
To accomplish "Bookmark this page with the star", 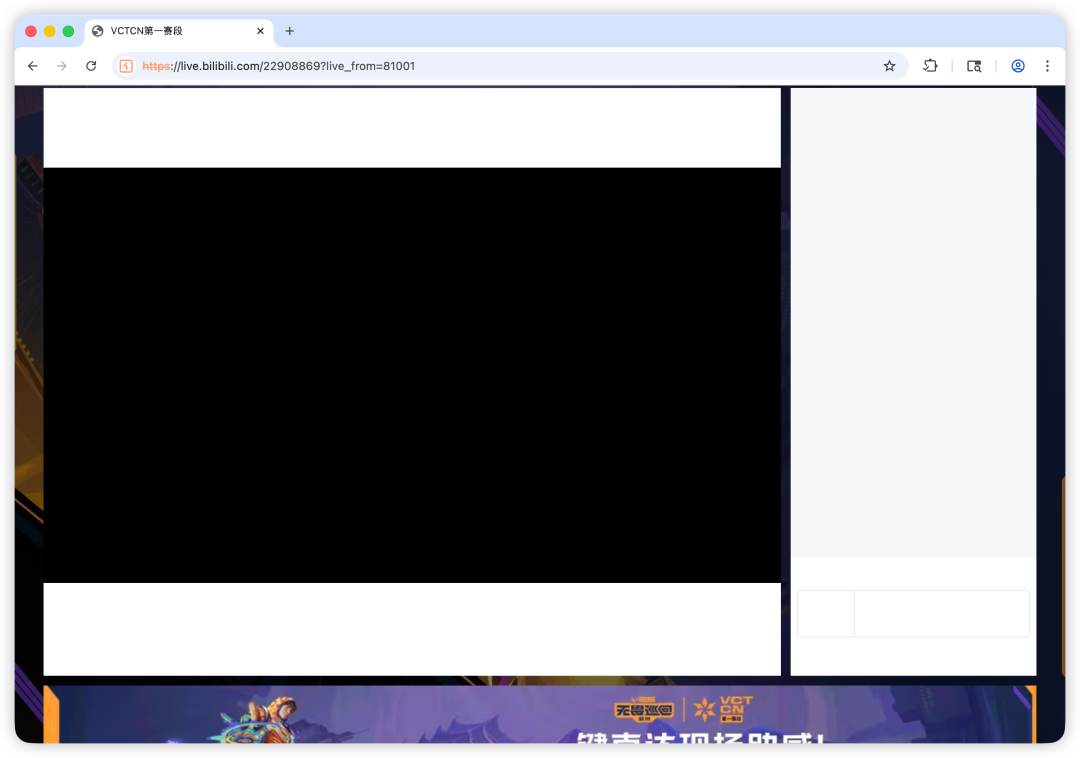I will click(889, 66).
